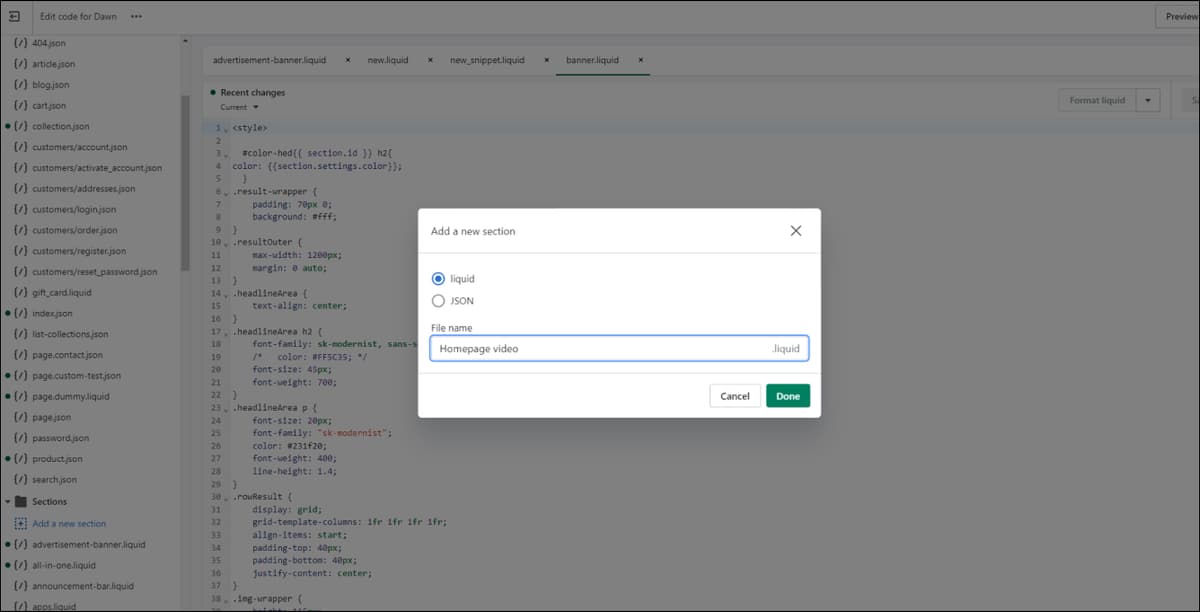Open customers/activate_account.json file
Screen dimensions: 1200x612
click(x=96, y=168)
